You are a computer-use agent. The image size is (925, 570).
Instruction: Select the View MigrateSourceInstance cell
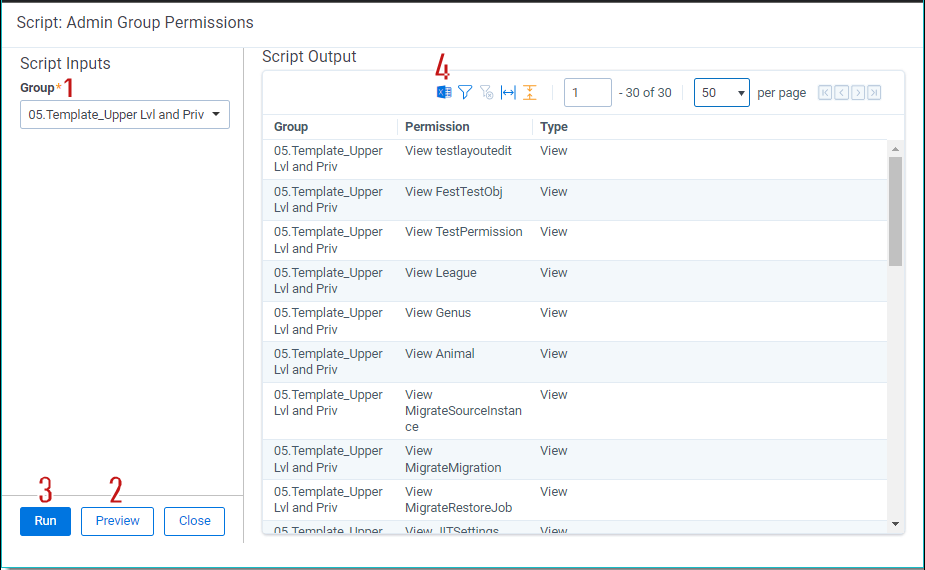coord(466,411)
